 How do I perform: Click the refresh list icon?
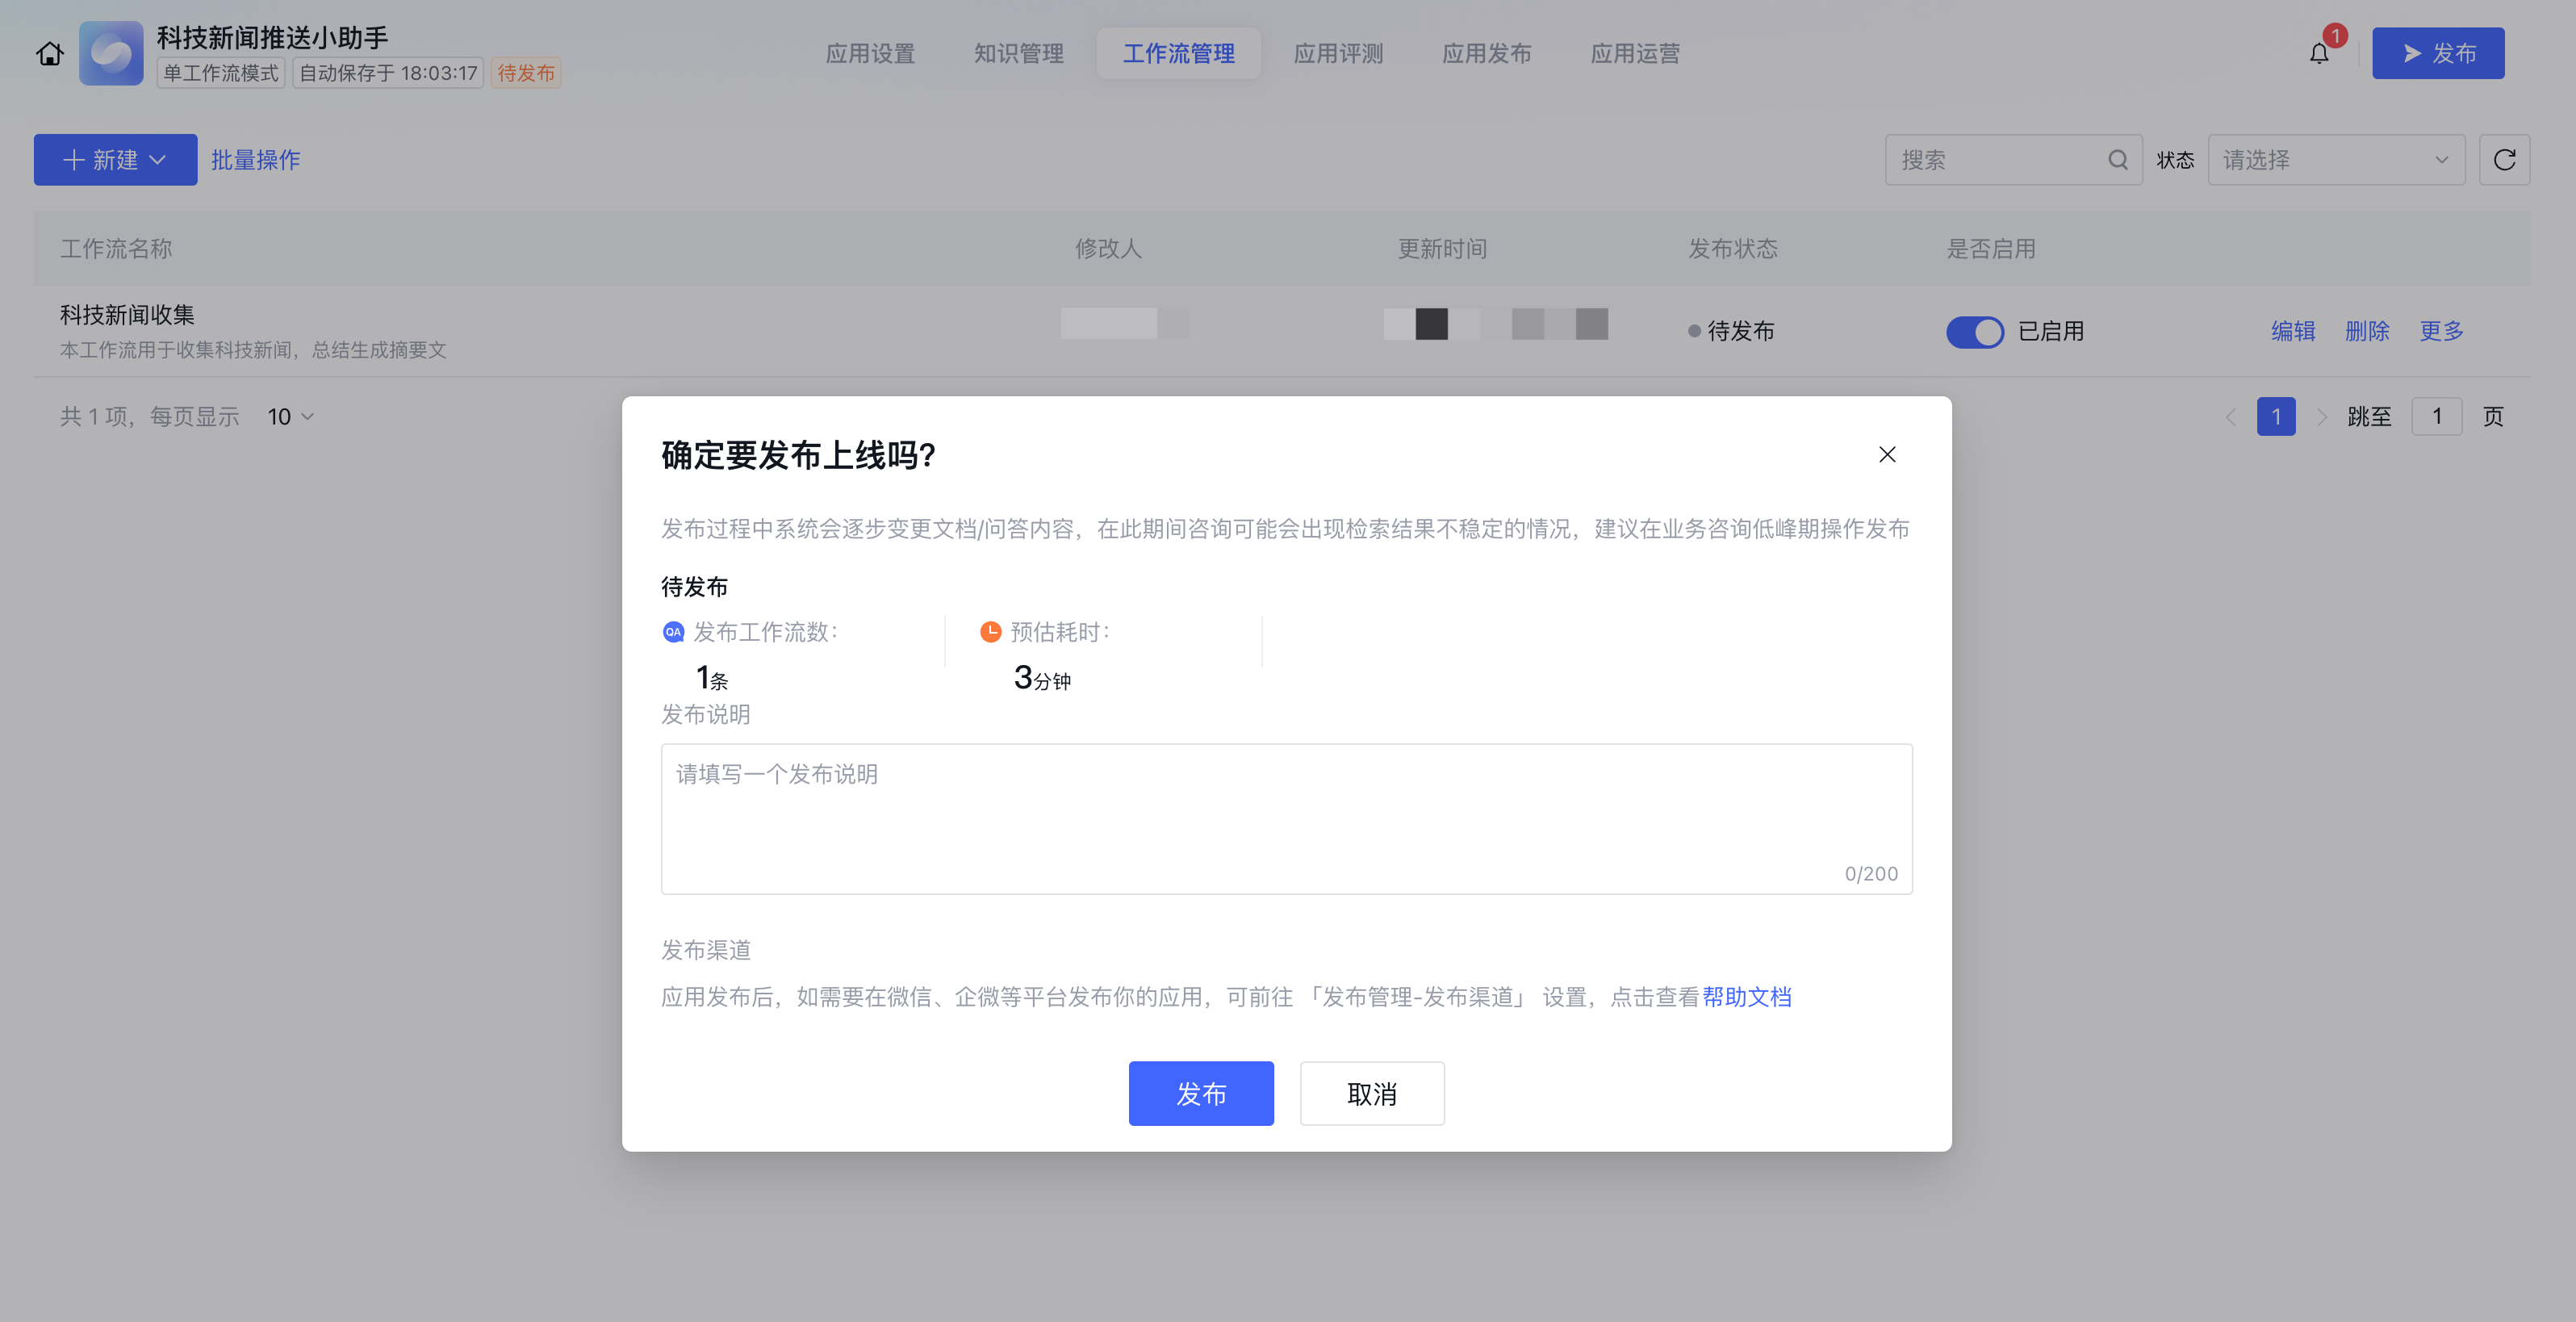coord(2504,160)
